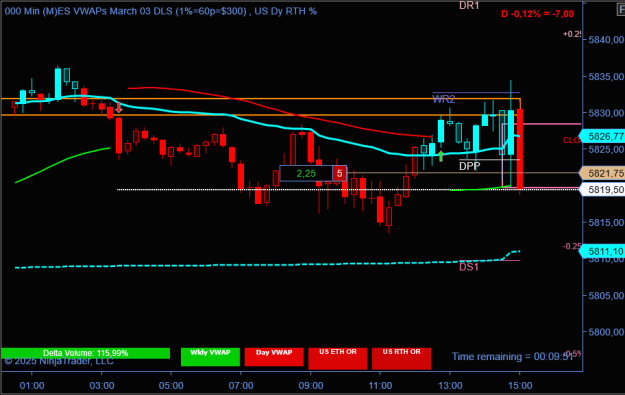Select the 5811,10 cyan price marker

tap(602, 251)
